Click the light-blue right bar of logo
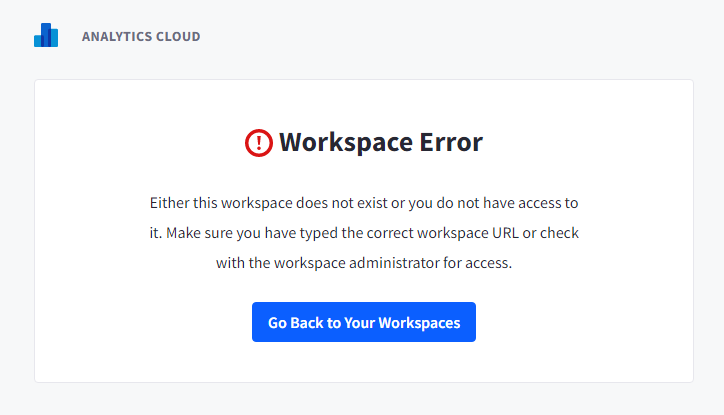The width and height of the screenshot is (724, 415). [x=54, y=38]
